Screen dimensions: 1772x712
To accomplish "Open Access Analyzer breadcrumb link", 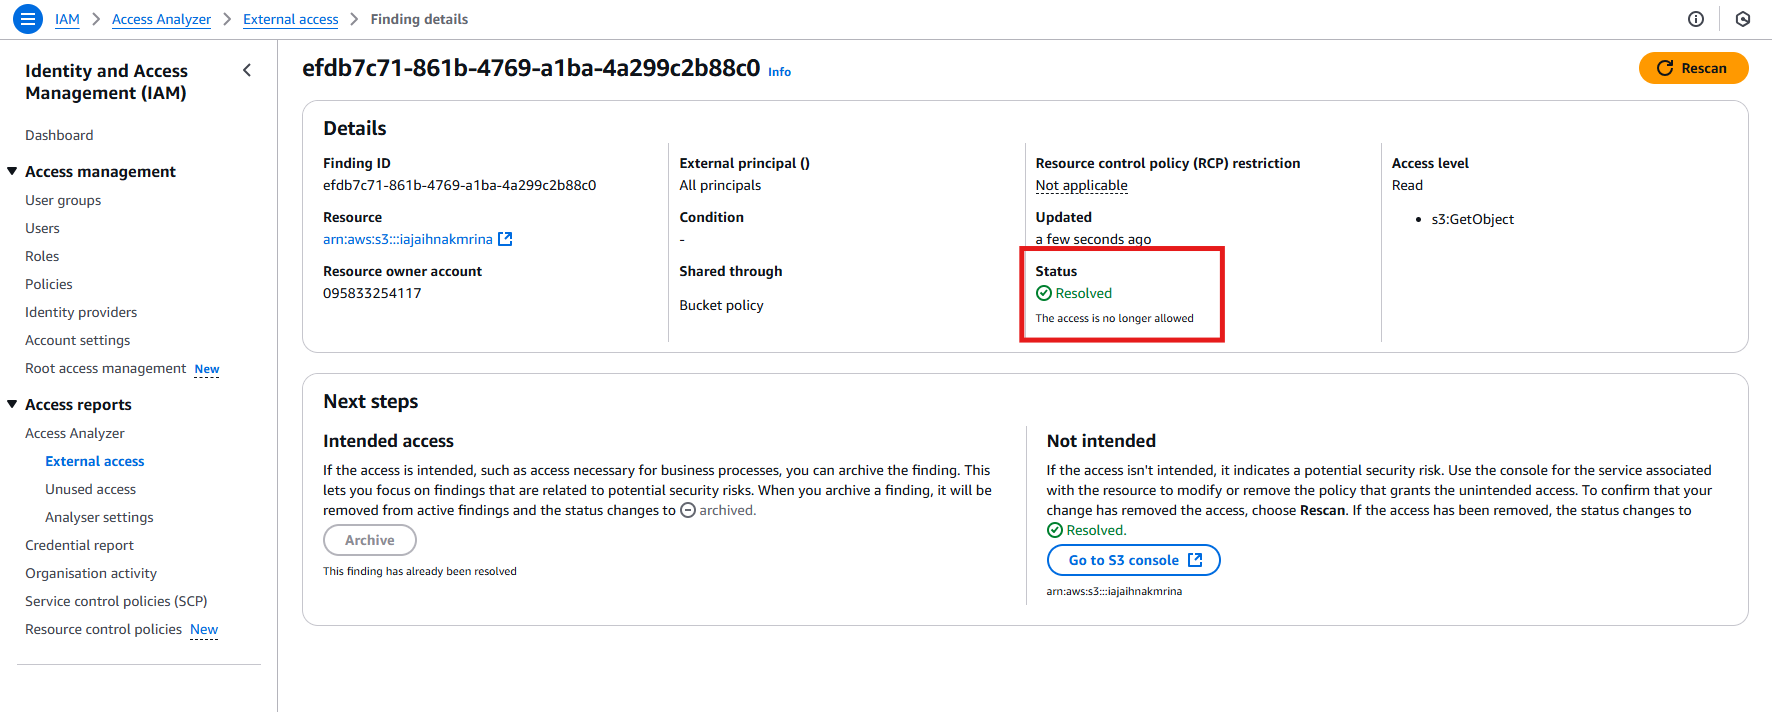I will pyautogui.click(x=161, y=19).
